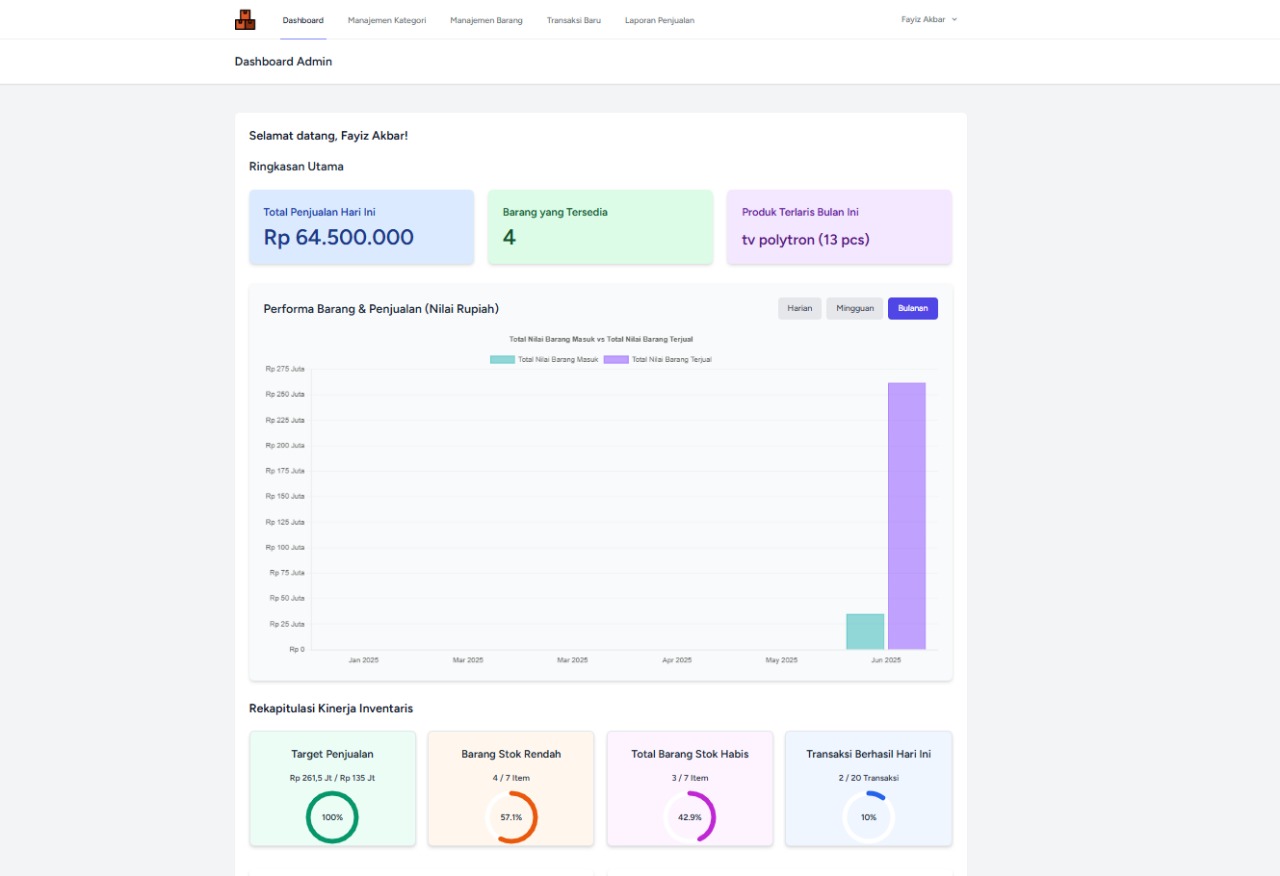The image size is (1280, 876).
Task: Switch chart to Harian view
Action: (x=799, y=308)
